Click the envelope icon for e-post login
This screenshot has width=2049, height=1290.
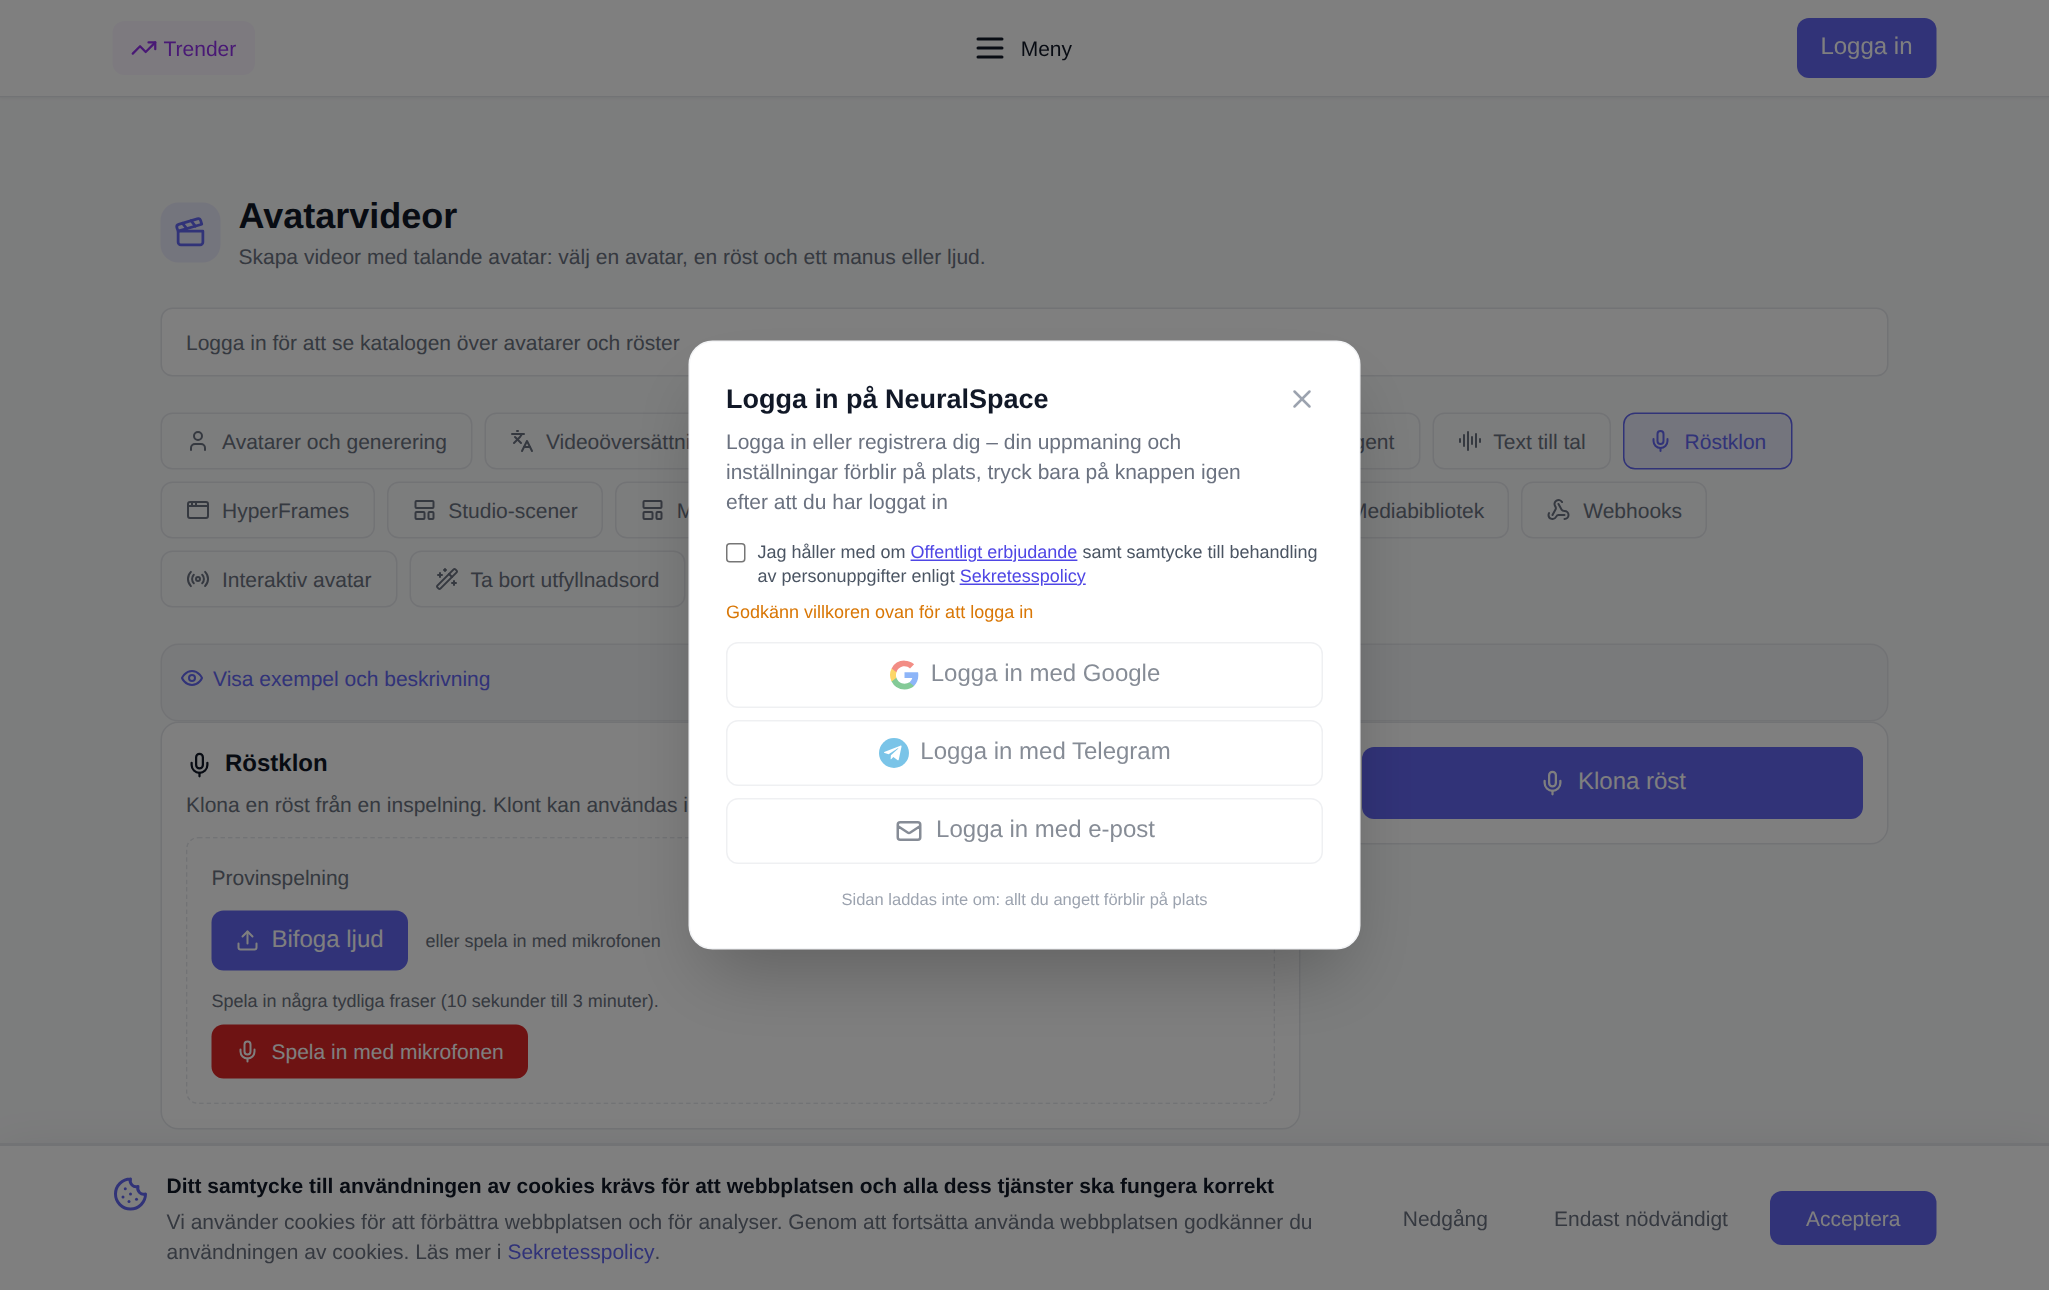click(x=909, y=831)
